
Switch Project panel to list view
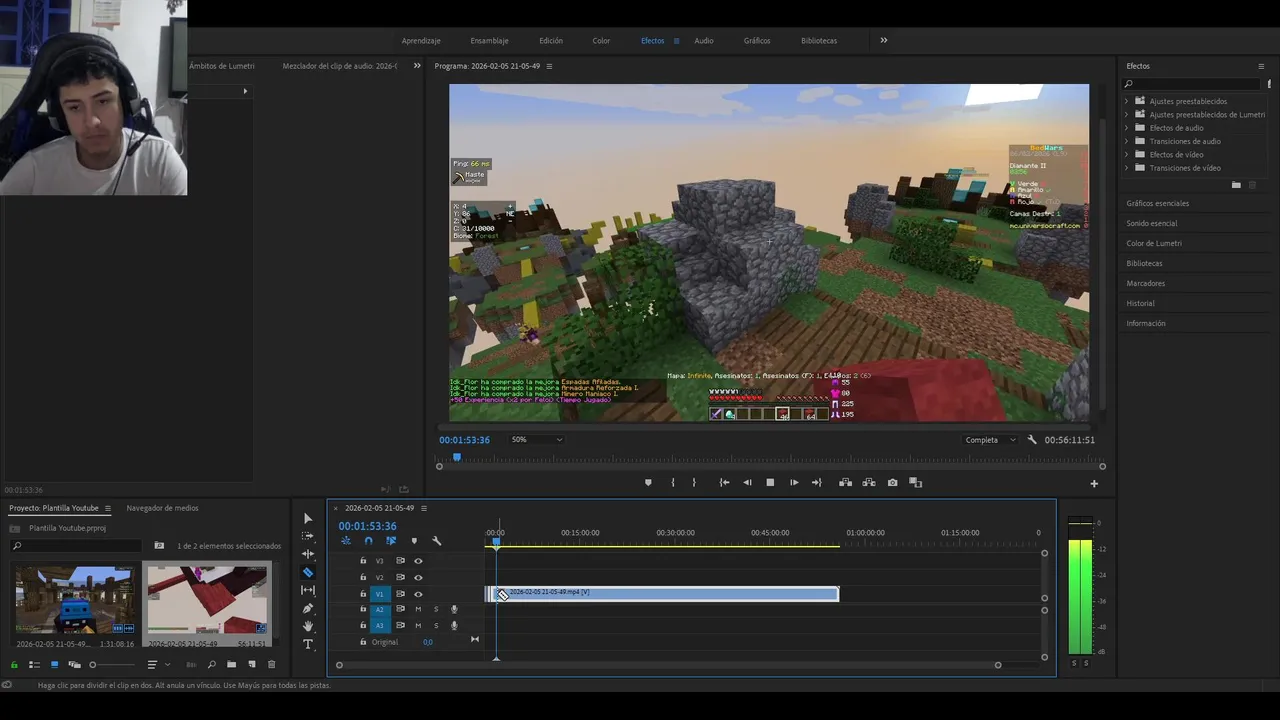coord(34,665)
